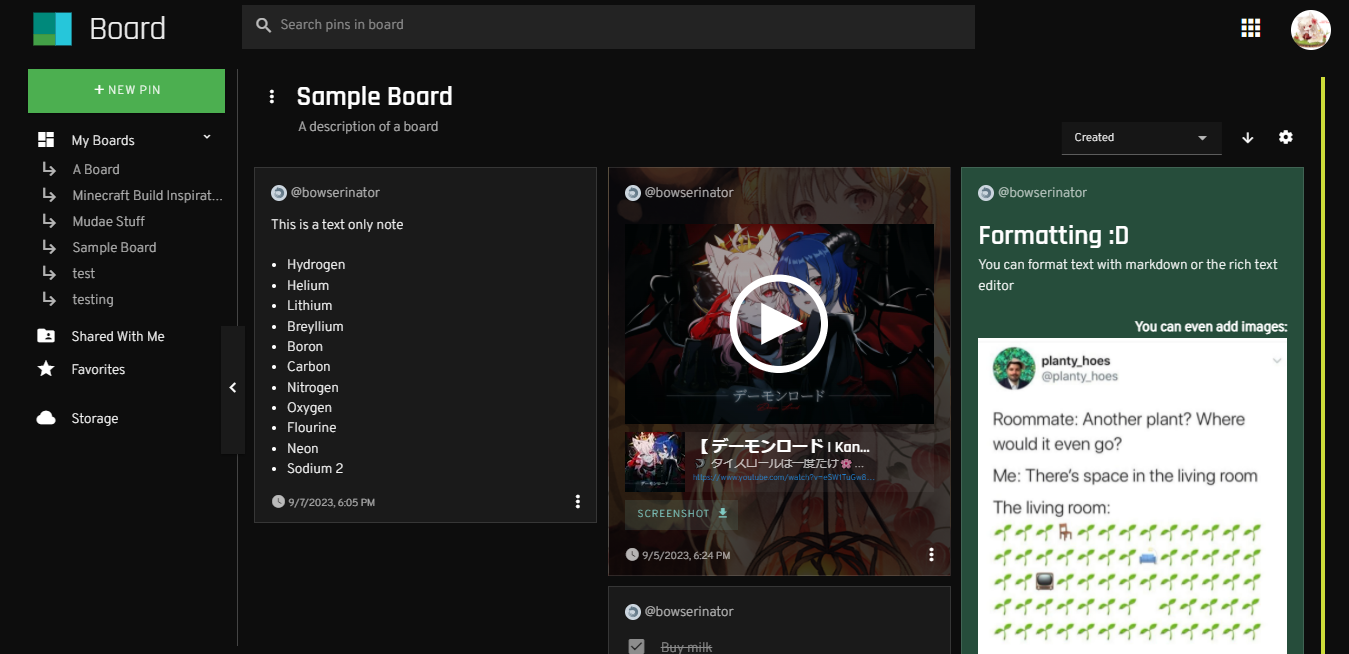Open options menu on text note pin
Image resolution: width=1349 pixels, height=654 pixels.
coord(577,502)
